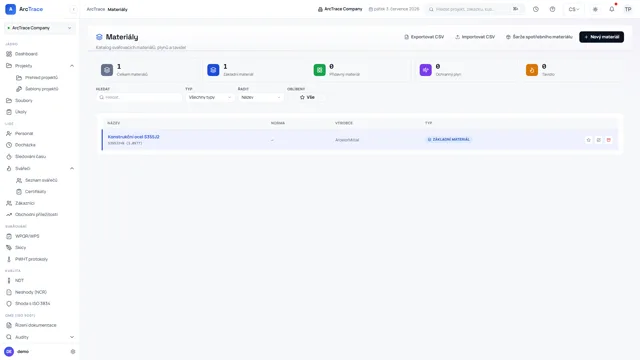Viewport: 640px width, 360px height.
Task: Expand the Audity sidebar group
Action: [x=72, y=337]
